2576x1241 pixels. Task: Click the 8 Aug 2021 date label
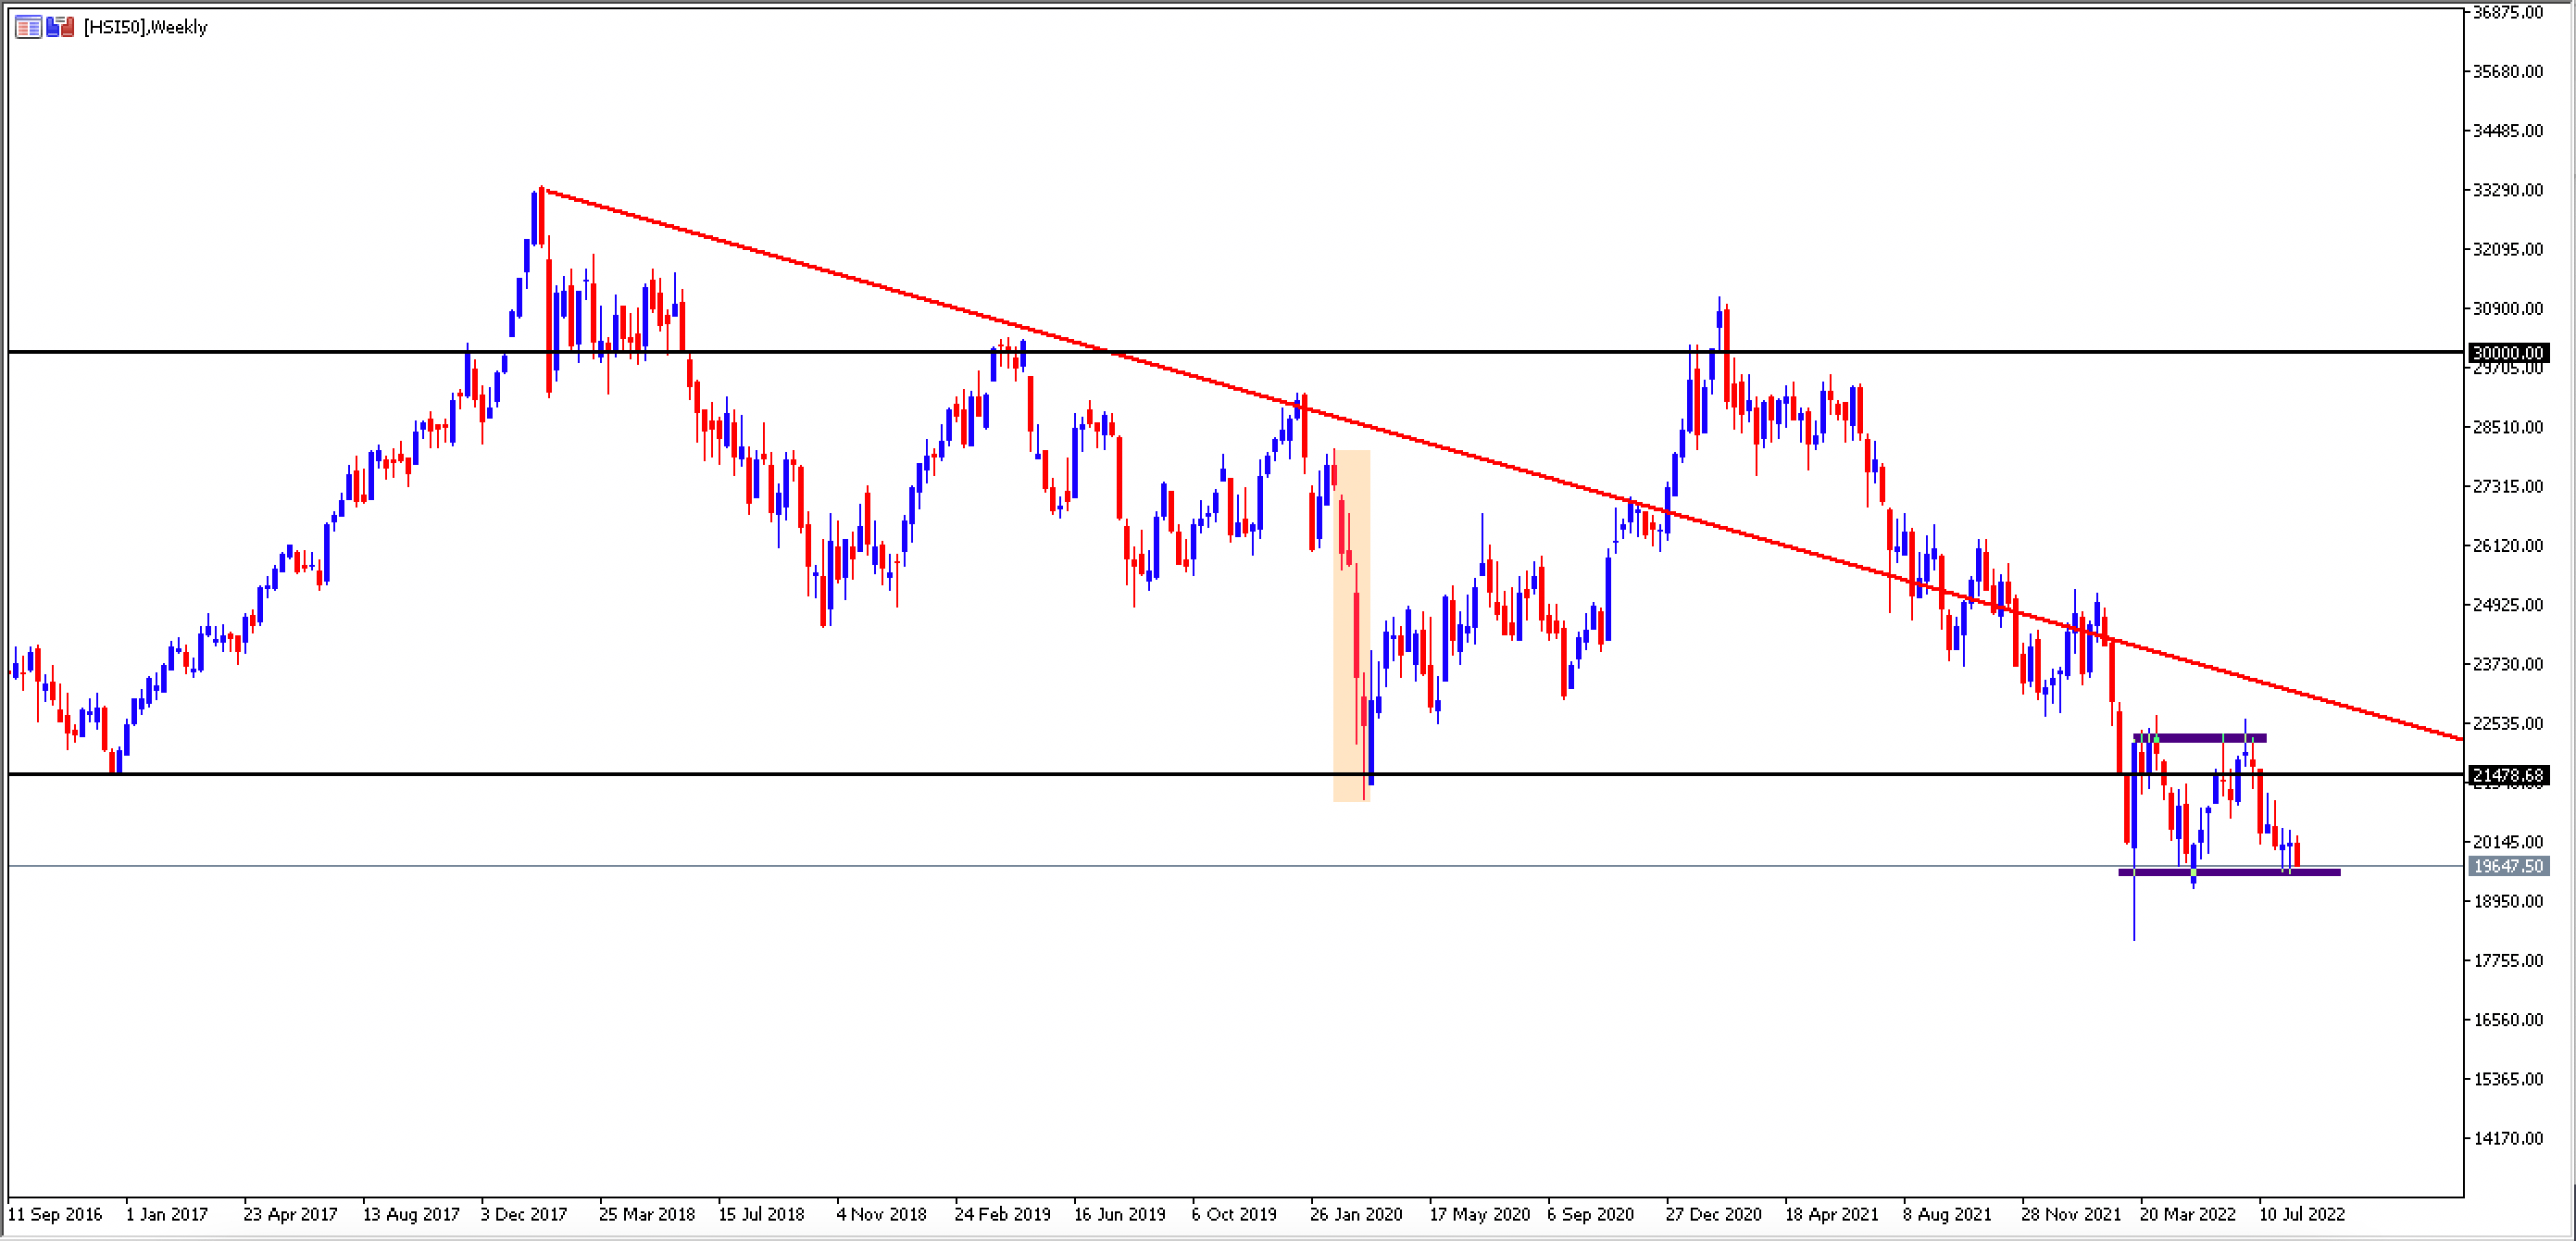(x=1947, y=1214)
